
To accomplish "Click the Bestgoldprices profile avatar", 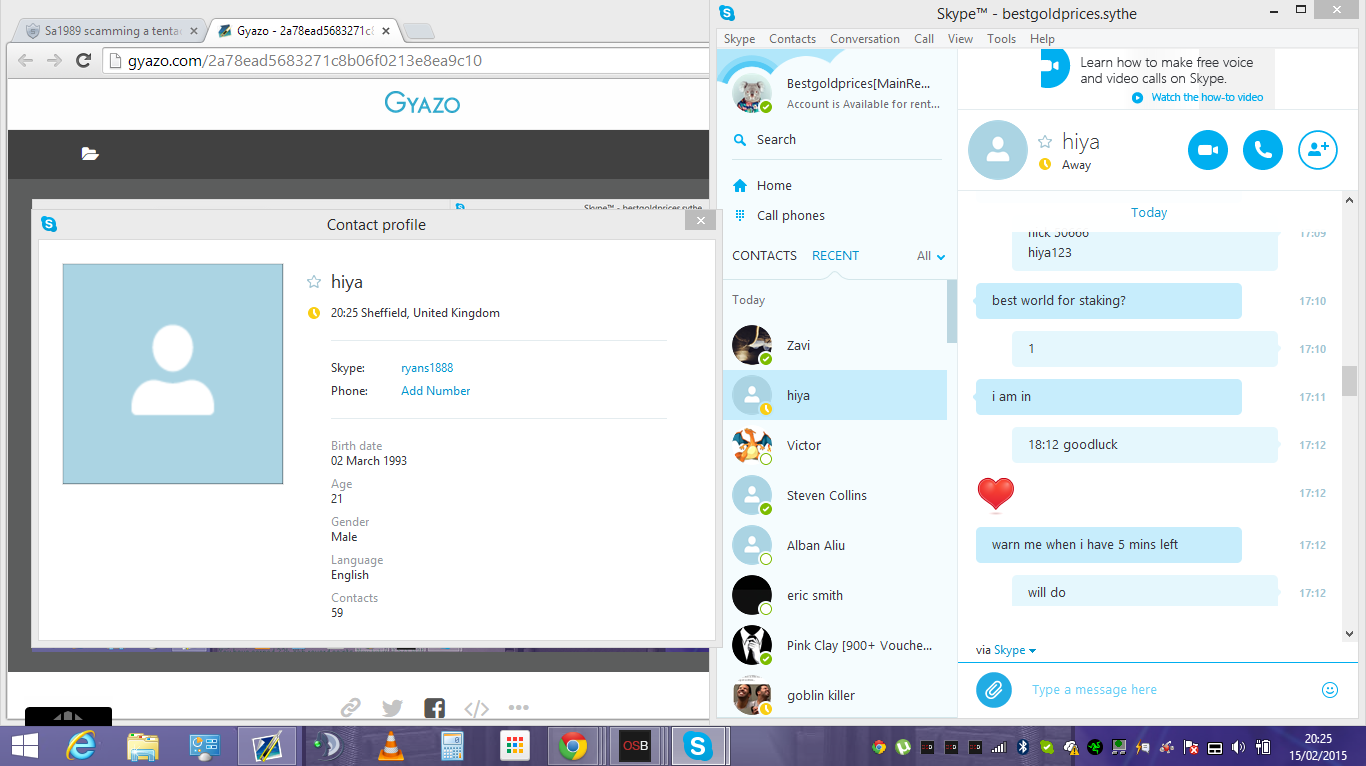I will [752, 93].
